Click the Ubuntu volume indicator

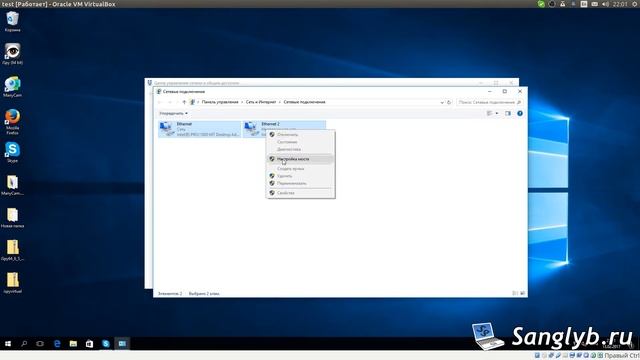point(605,4)
